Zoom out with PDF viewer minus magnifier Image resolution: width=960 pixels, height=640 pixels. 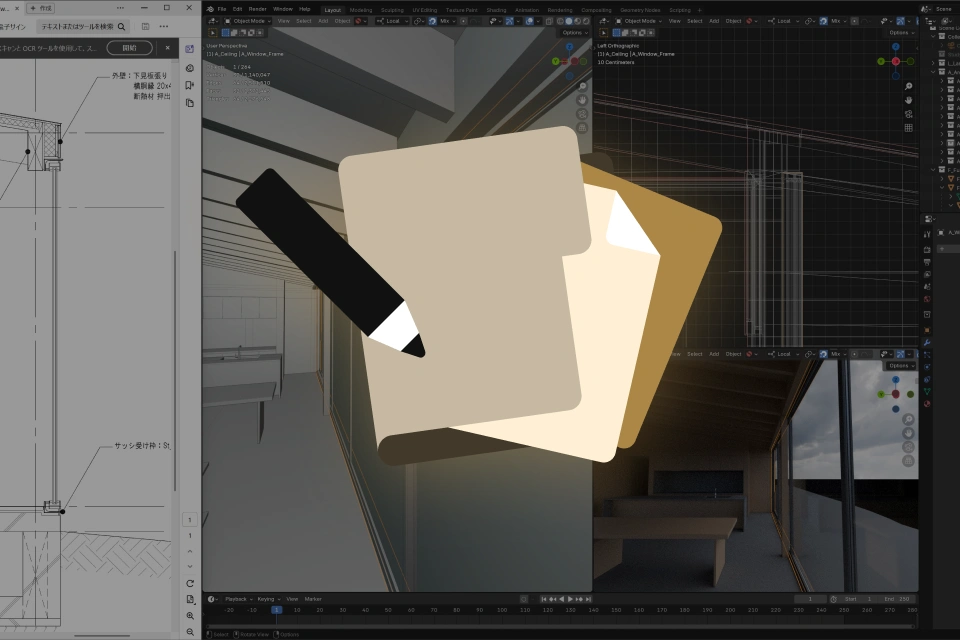click(x=190, y=631)
